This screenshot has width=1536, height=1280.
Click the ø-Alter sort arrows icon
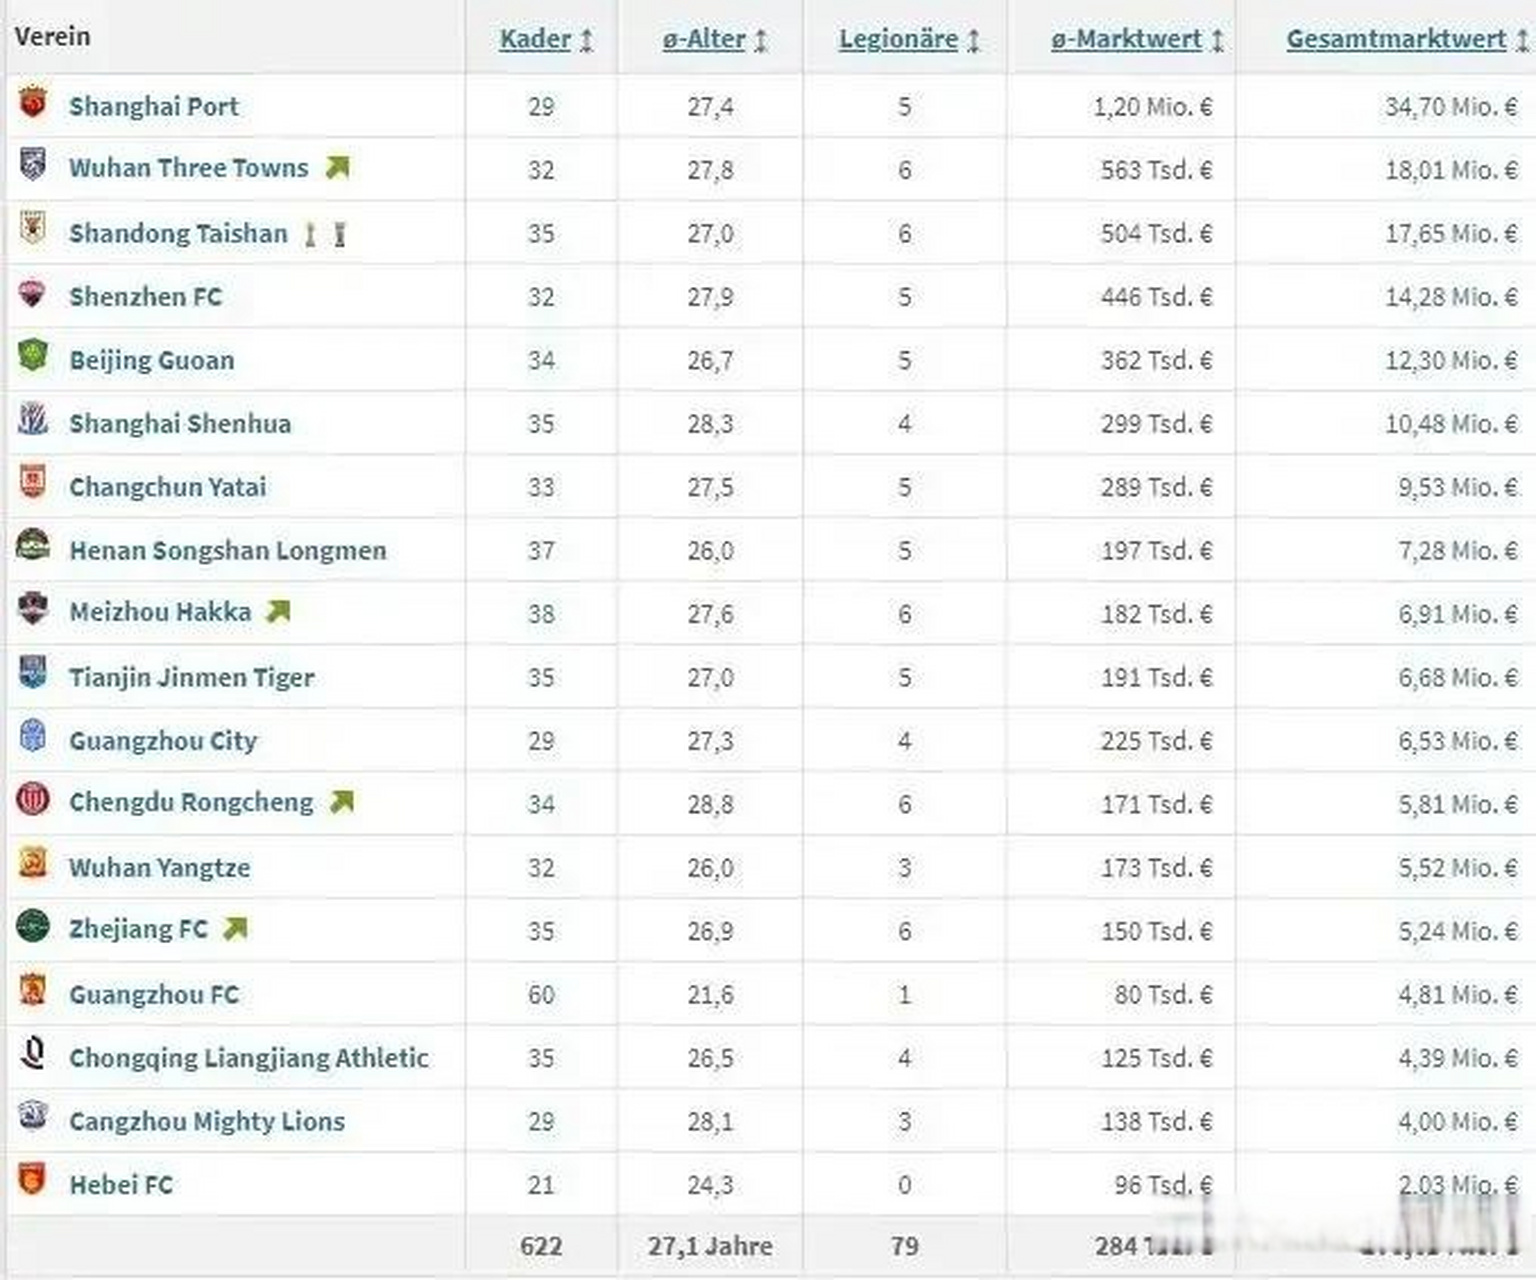(762, 41)
